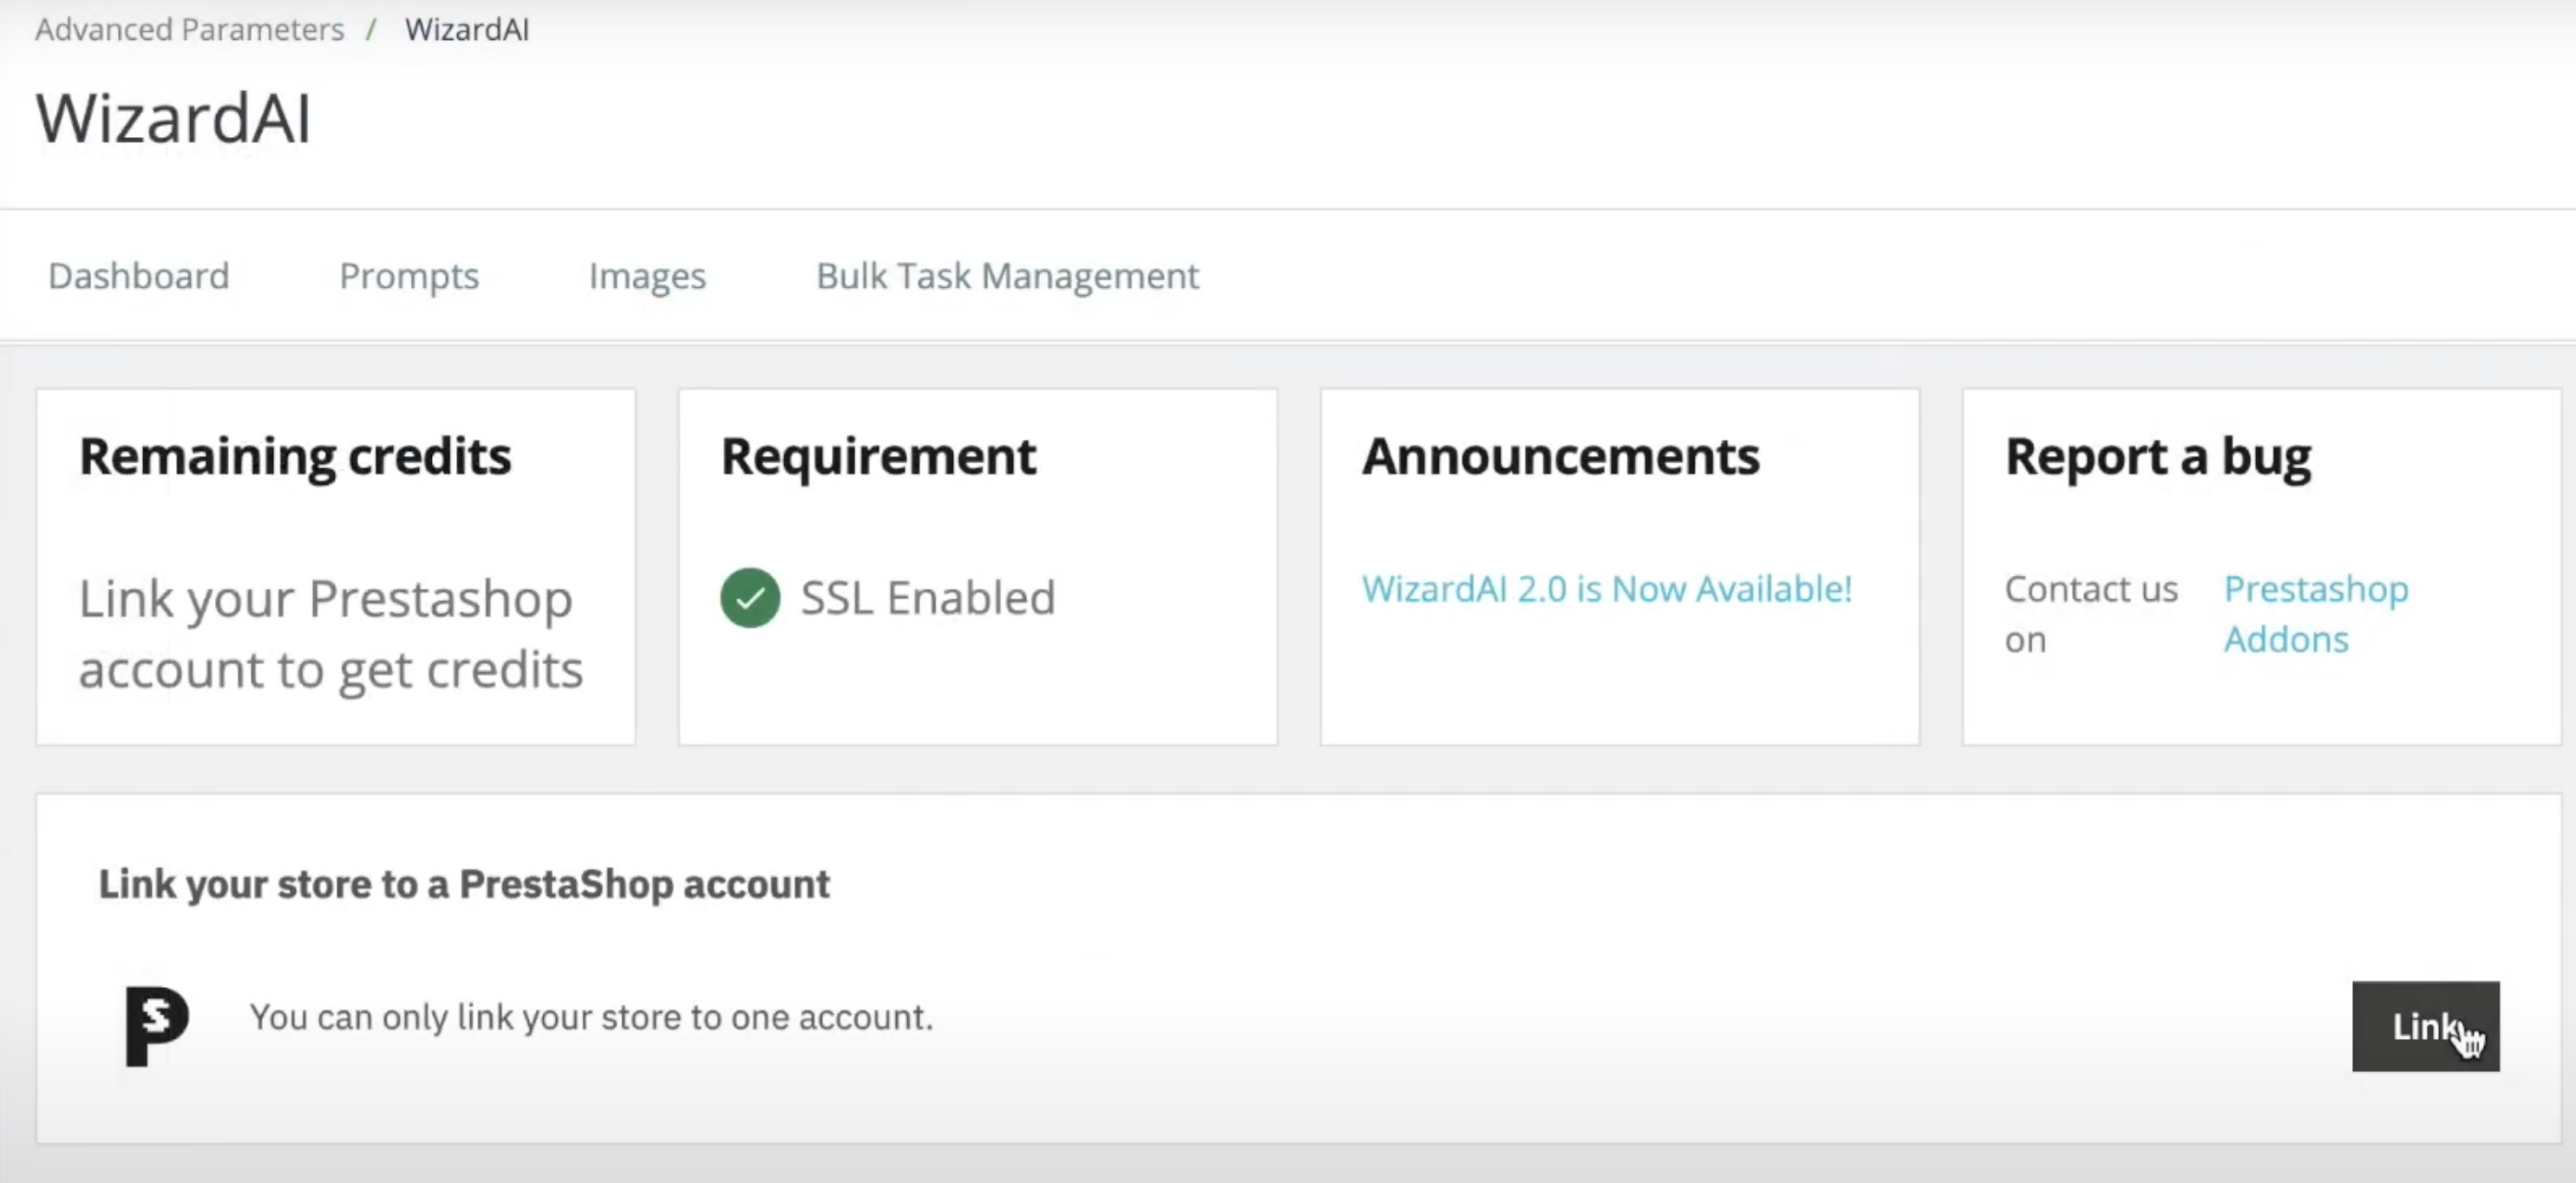The height and width of the screenshot is (1183, 2576).
Task: Click the WizardAI breadcrumb item
Action: pos(467,29)
